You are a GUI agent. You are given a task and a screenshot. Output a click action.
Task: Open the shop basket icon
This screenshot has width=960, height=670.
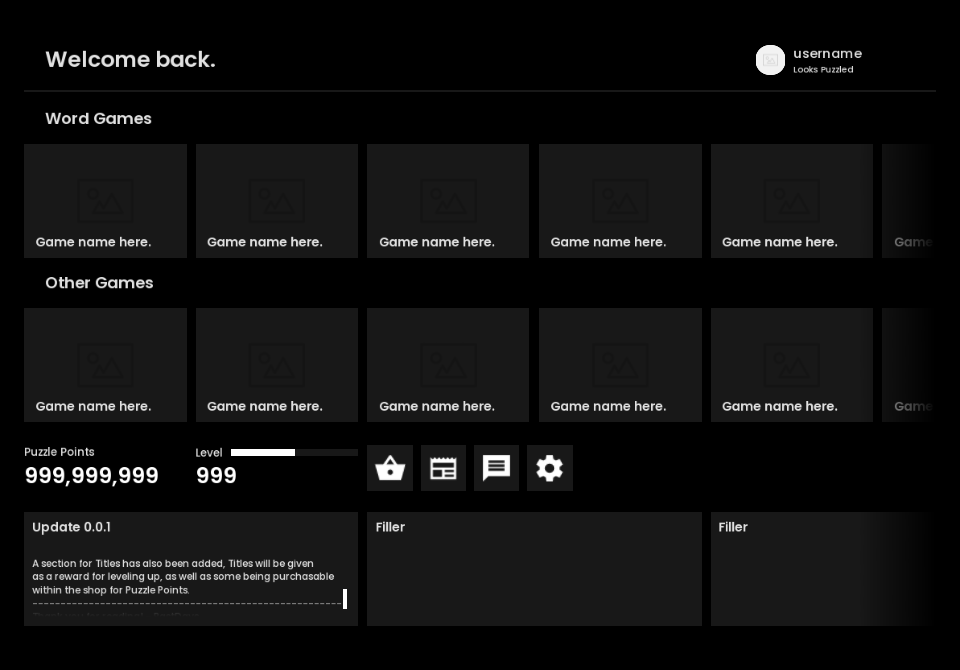[x=390, y=468]
